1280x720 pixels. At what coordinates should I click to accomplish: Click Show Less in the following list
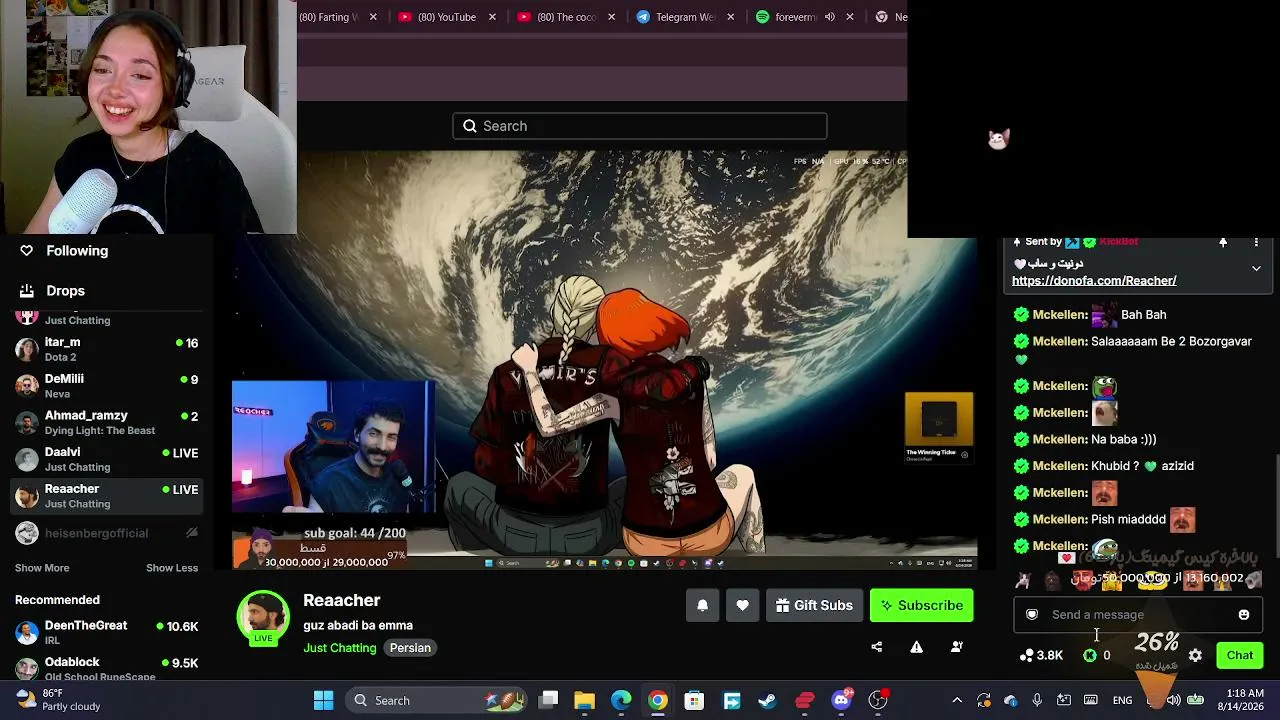click(x=172, y=568)
